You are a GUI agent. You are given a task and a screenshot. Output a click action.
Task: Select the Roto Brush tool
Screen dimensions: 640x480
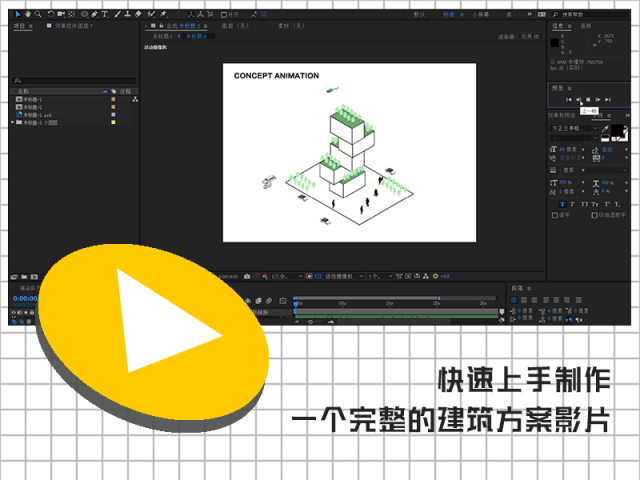point(151,14)
